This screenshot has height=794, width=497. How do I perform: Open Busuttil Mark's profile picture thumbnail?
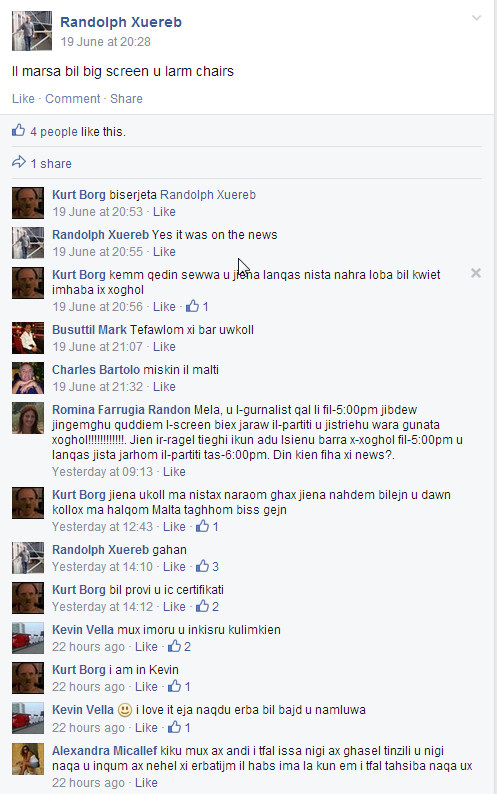pyautogui.click(x=28, y=338)
